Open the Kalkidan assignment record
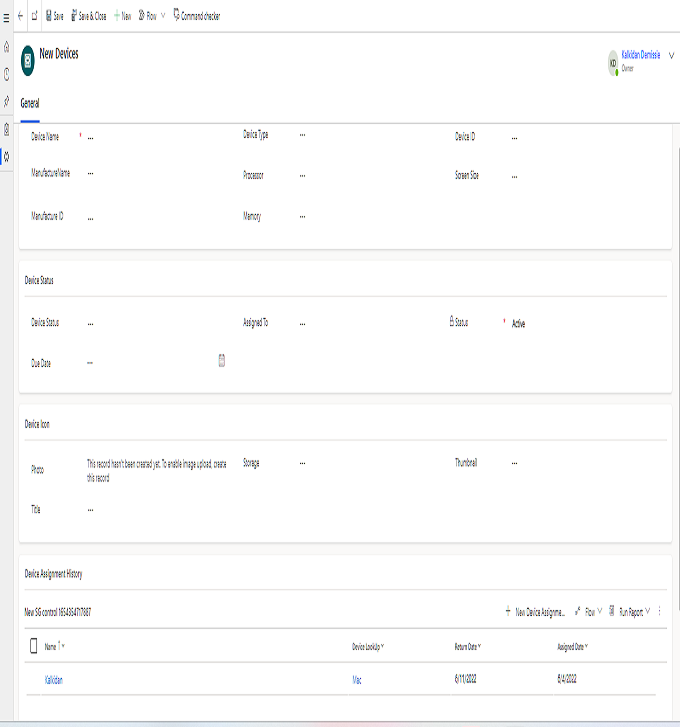 pos(54,680)
